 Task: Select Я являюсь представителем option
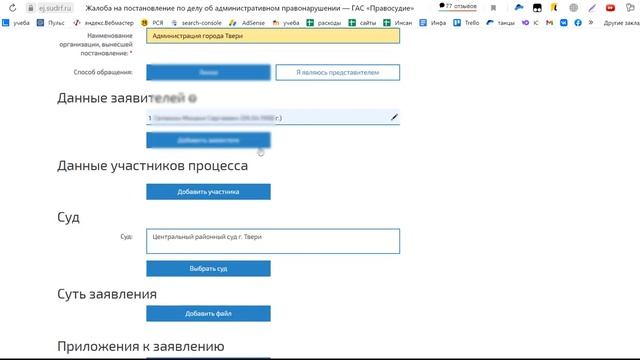338,72
